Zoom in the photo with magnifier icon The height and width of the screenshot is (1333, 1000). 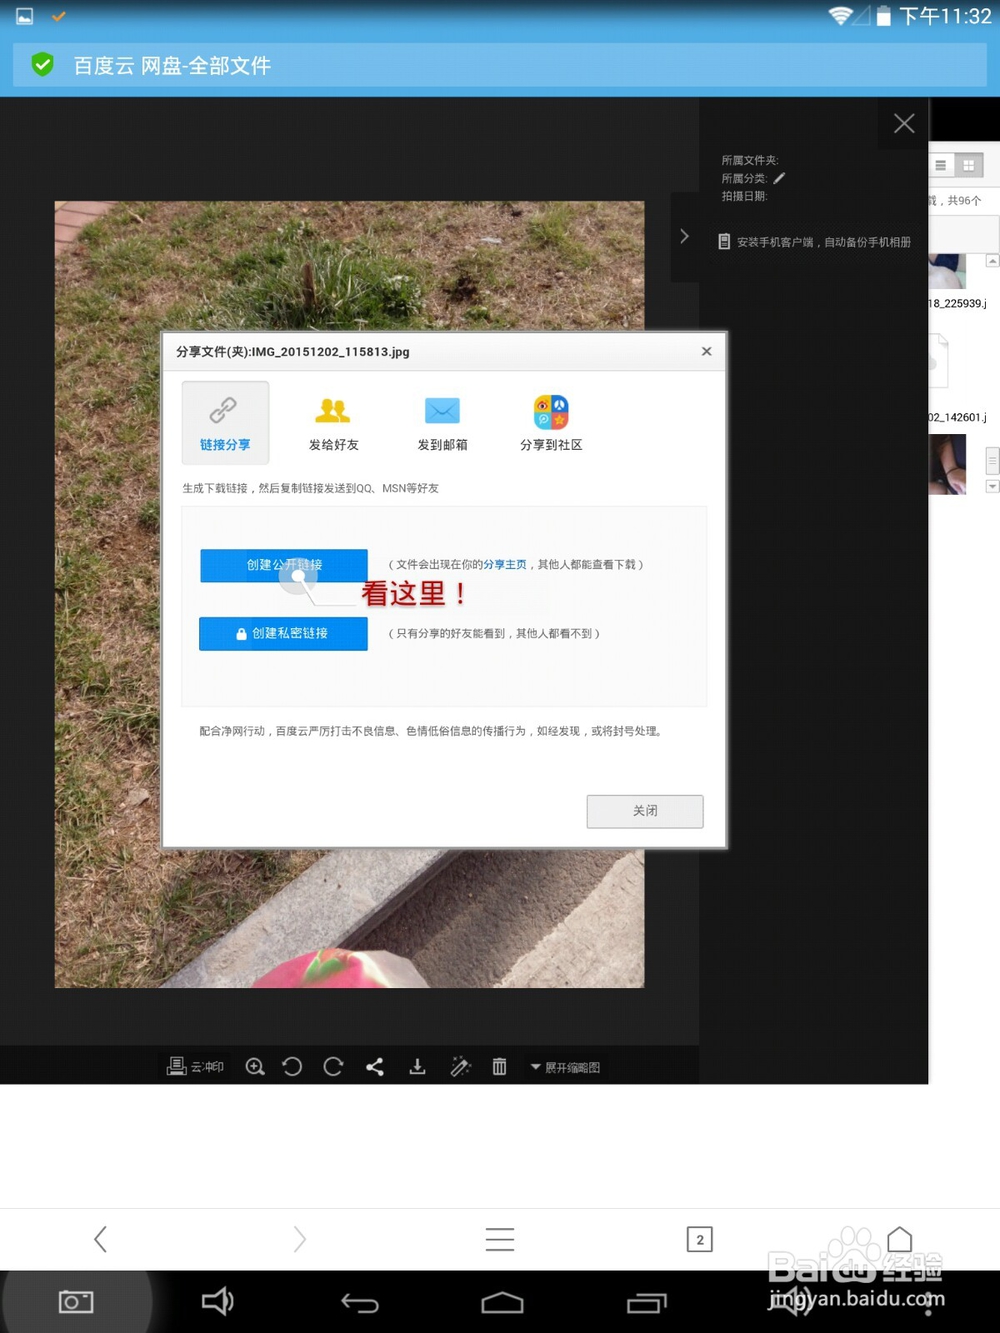point(255,1067)
